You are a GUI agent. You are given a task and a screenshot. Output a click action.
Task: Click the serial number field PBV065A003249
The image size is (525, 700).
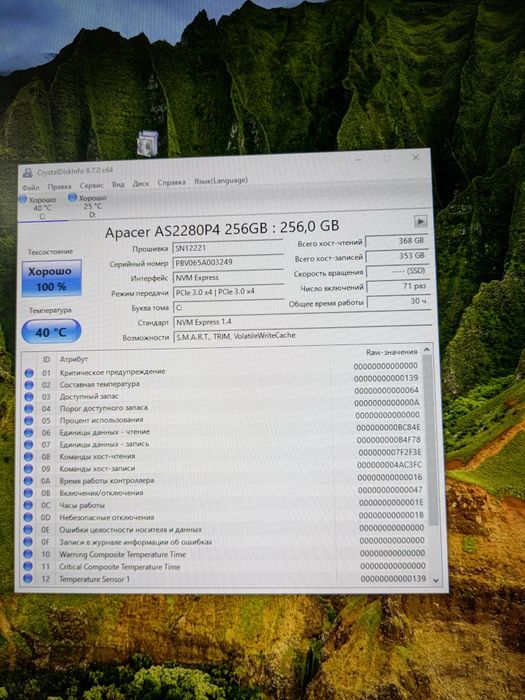click(x=228, y=262)
